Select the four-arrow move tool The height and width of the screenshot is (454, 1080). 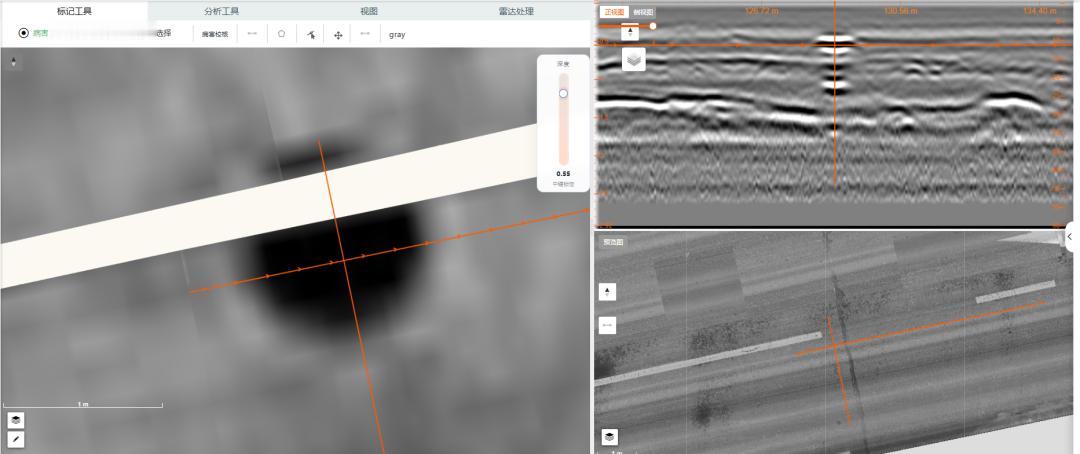[338, 34]
